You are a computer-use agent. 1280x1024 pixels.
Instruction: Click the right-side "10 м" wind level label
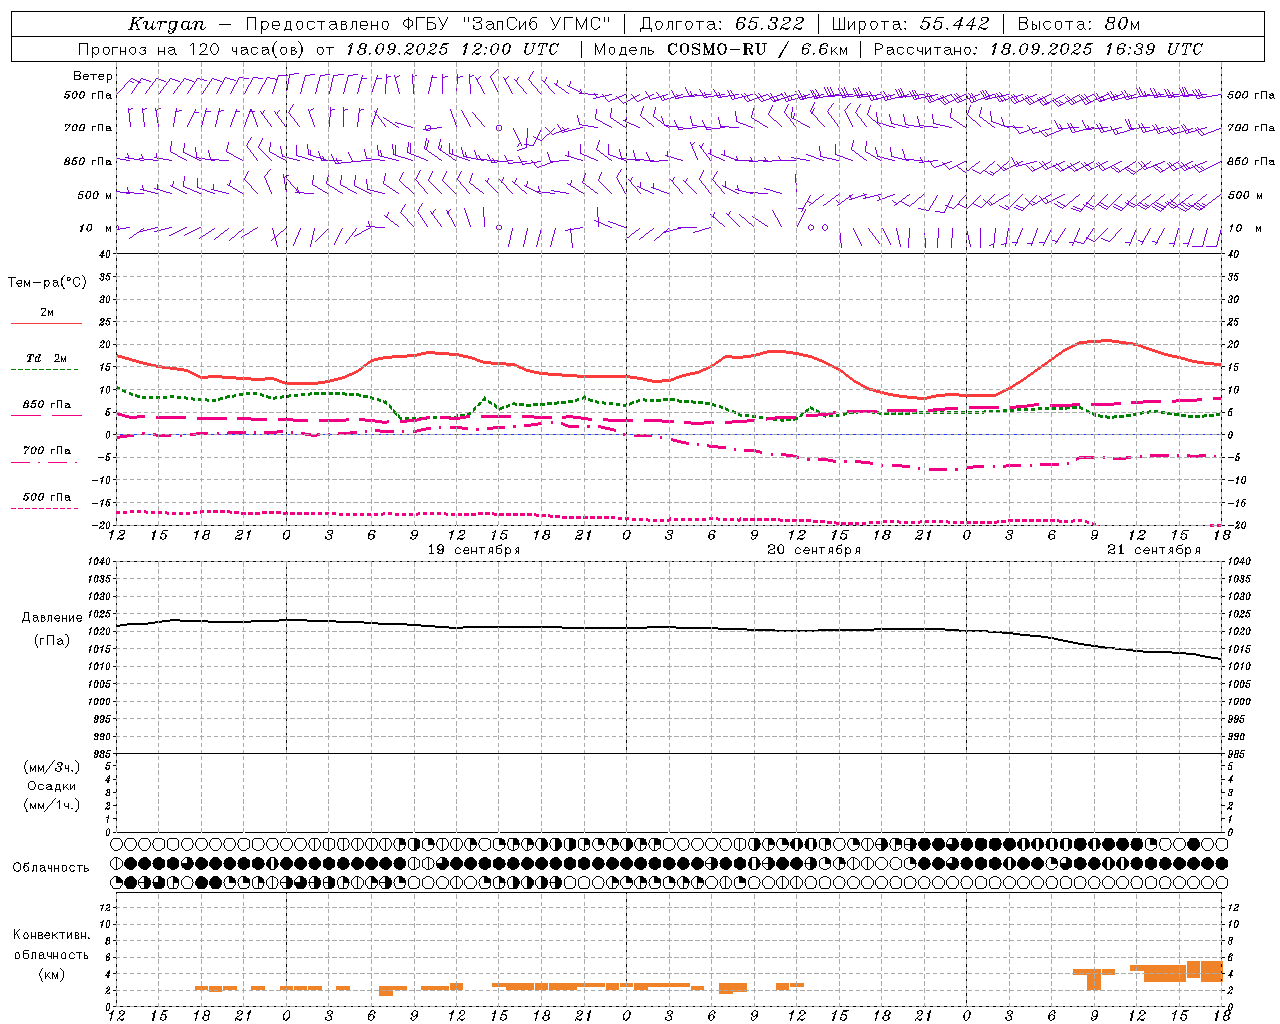[x=1244, y=228]
